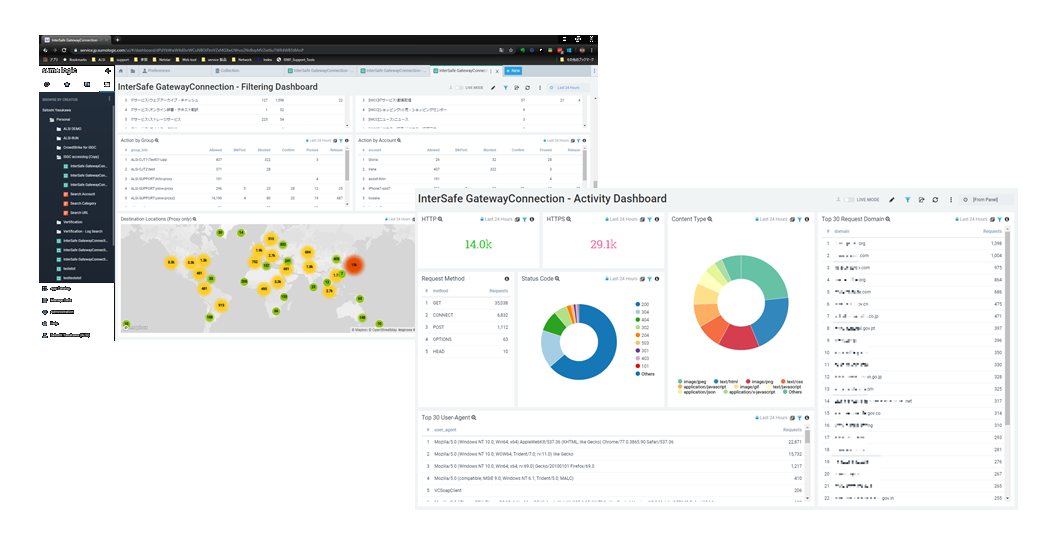Toggle the 200 series in Status Code legend
Image resolution: width=1057 pixels, height=559 pixels.
[642, 304]
